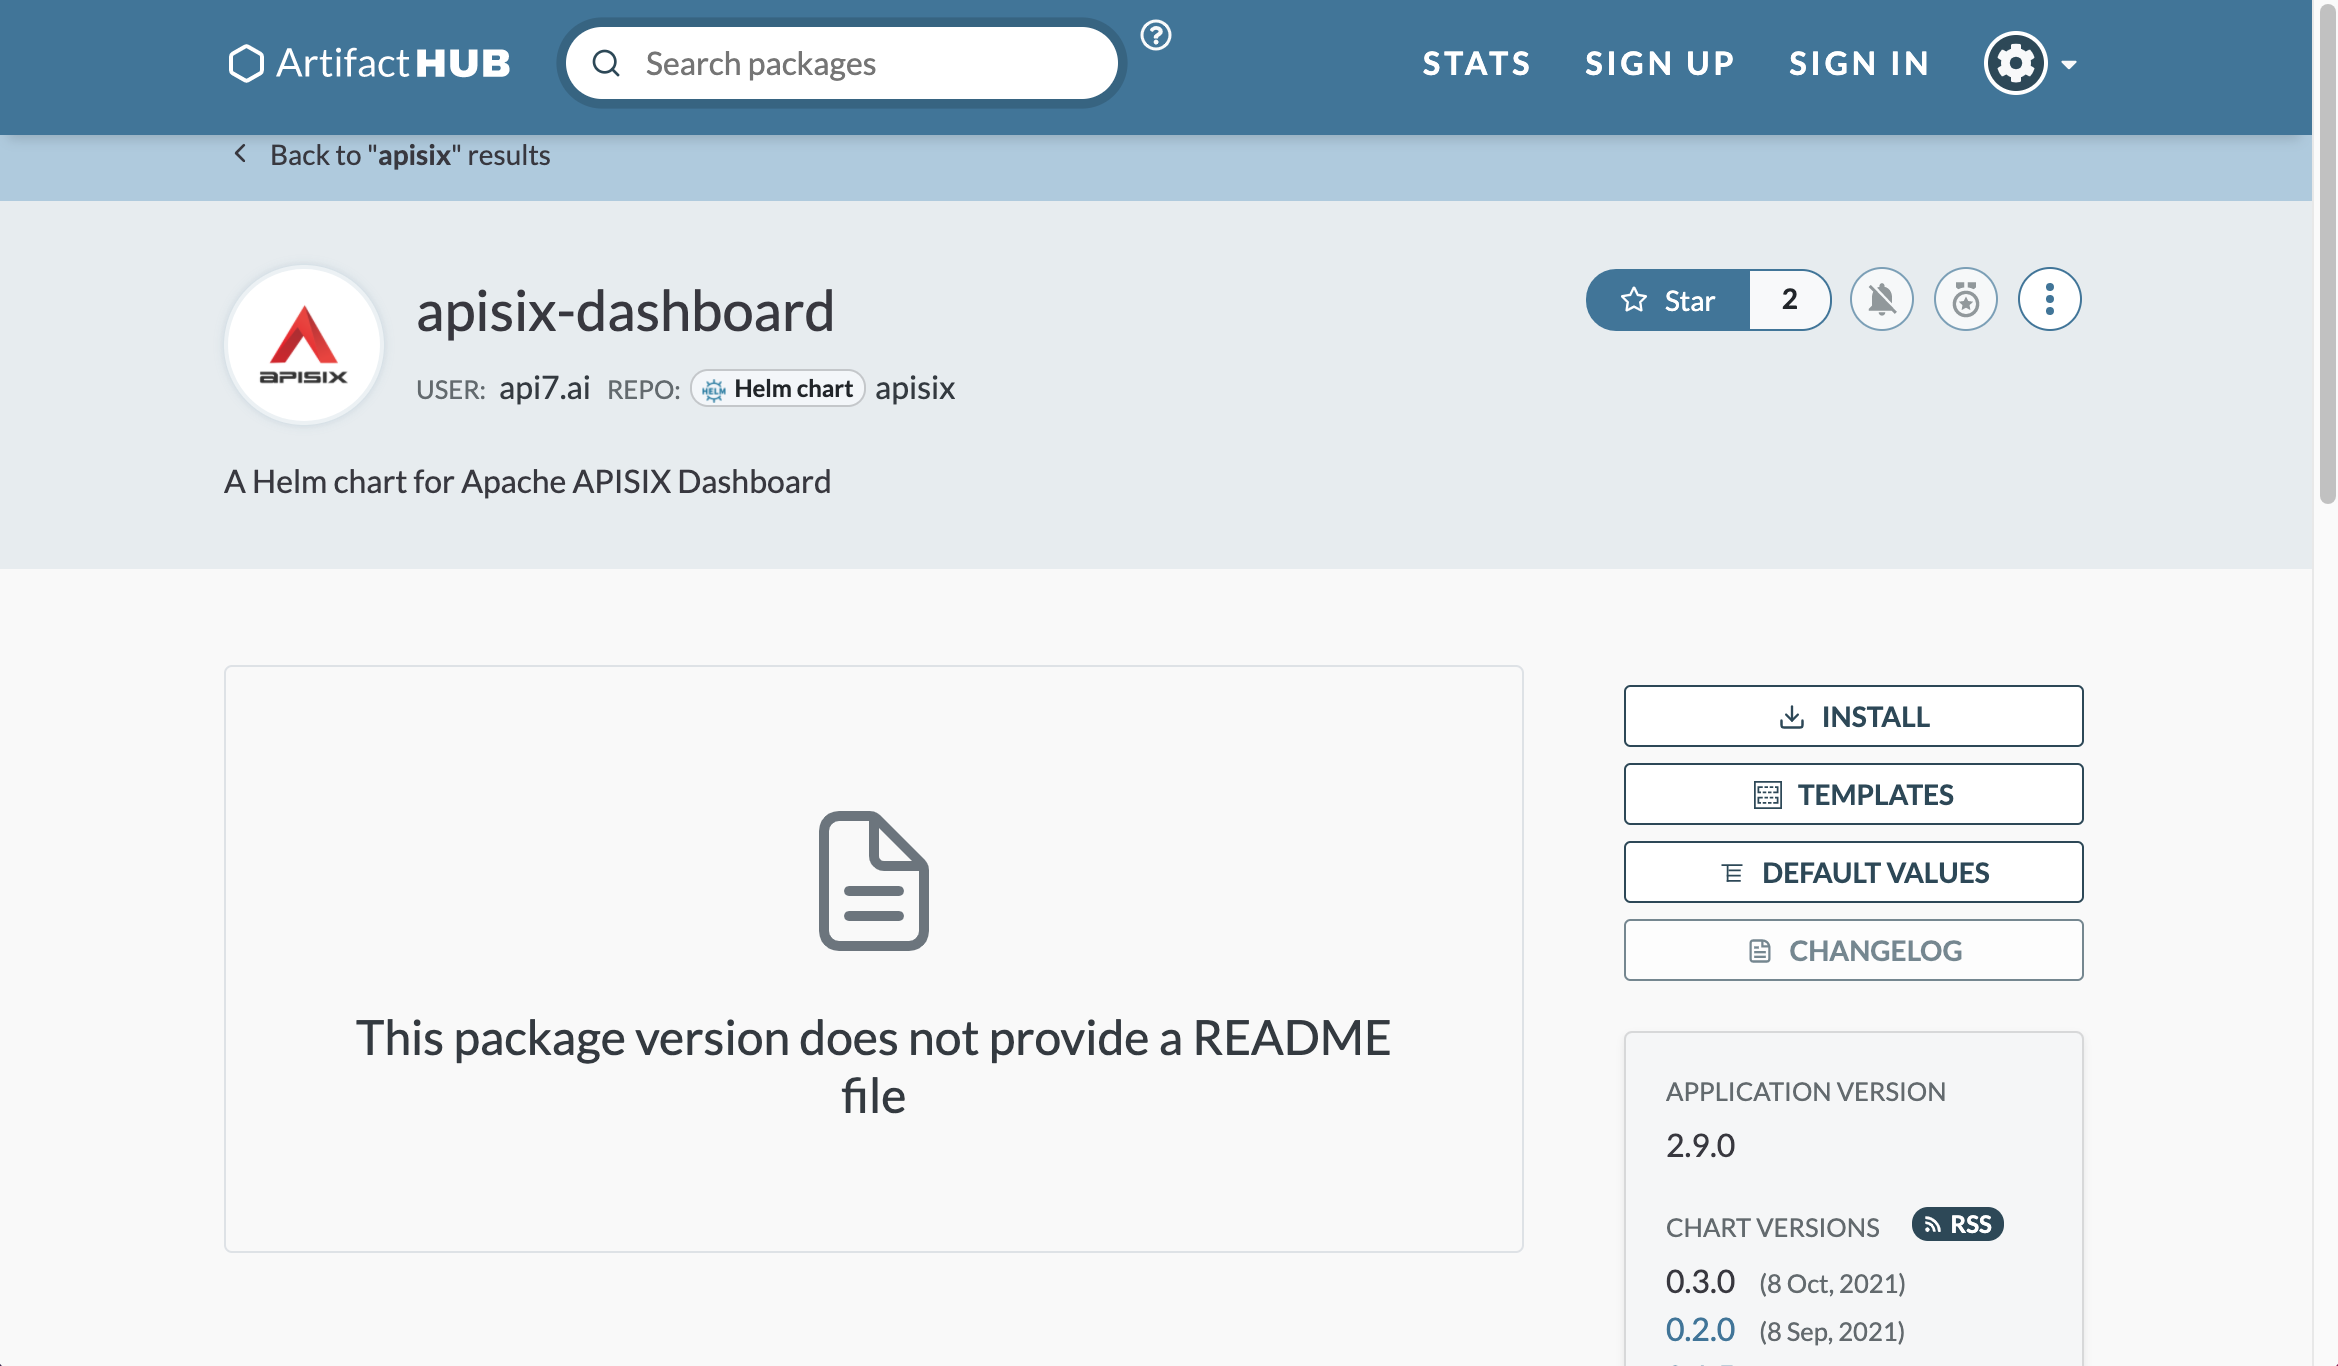
Task: Click the Helm chart repository badge
Action: coord(777,389)
